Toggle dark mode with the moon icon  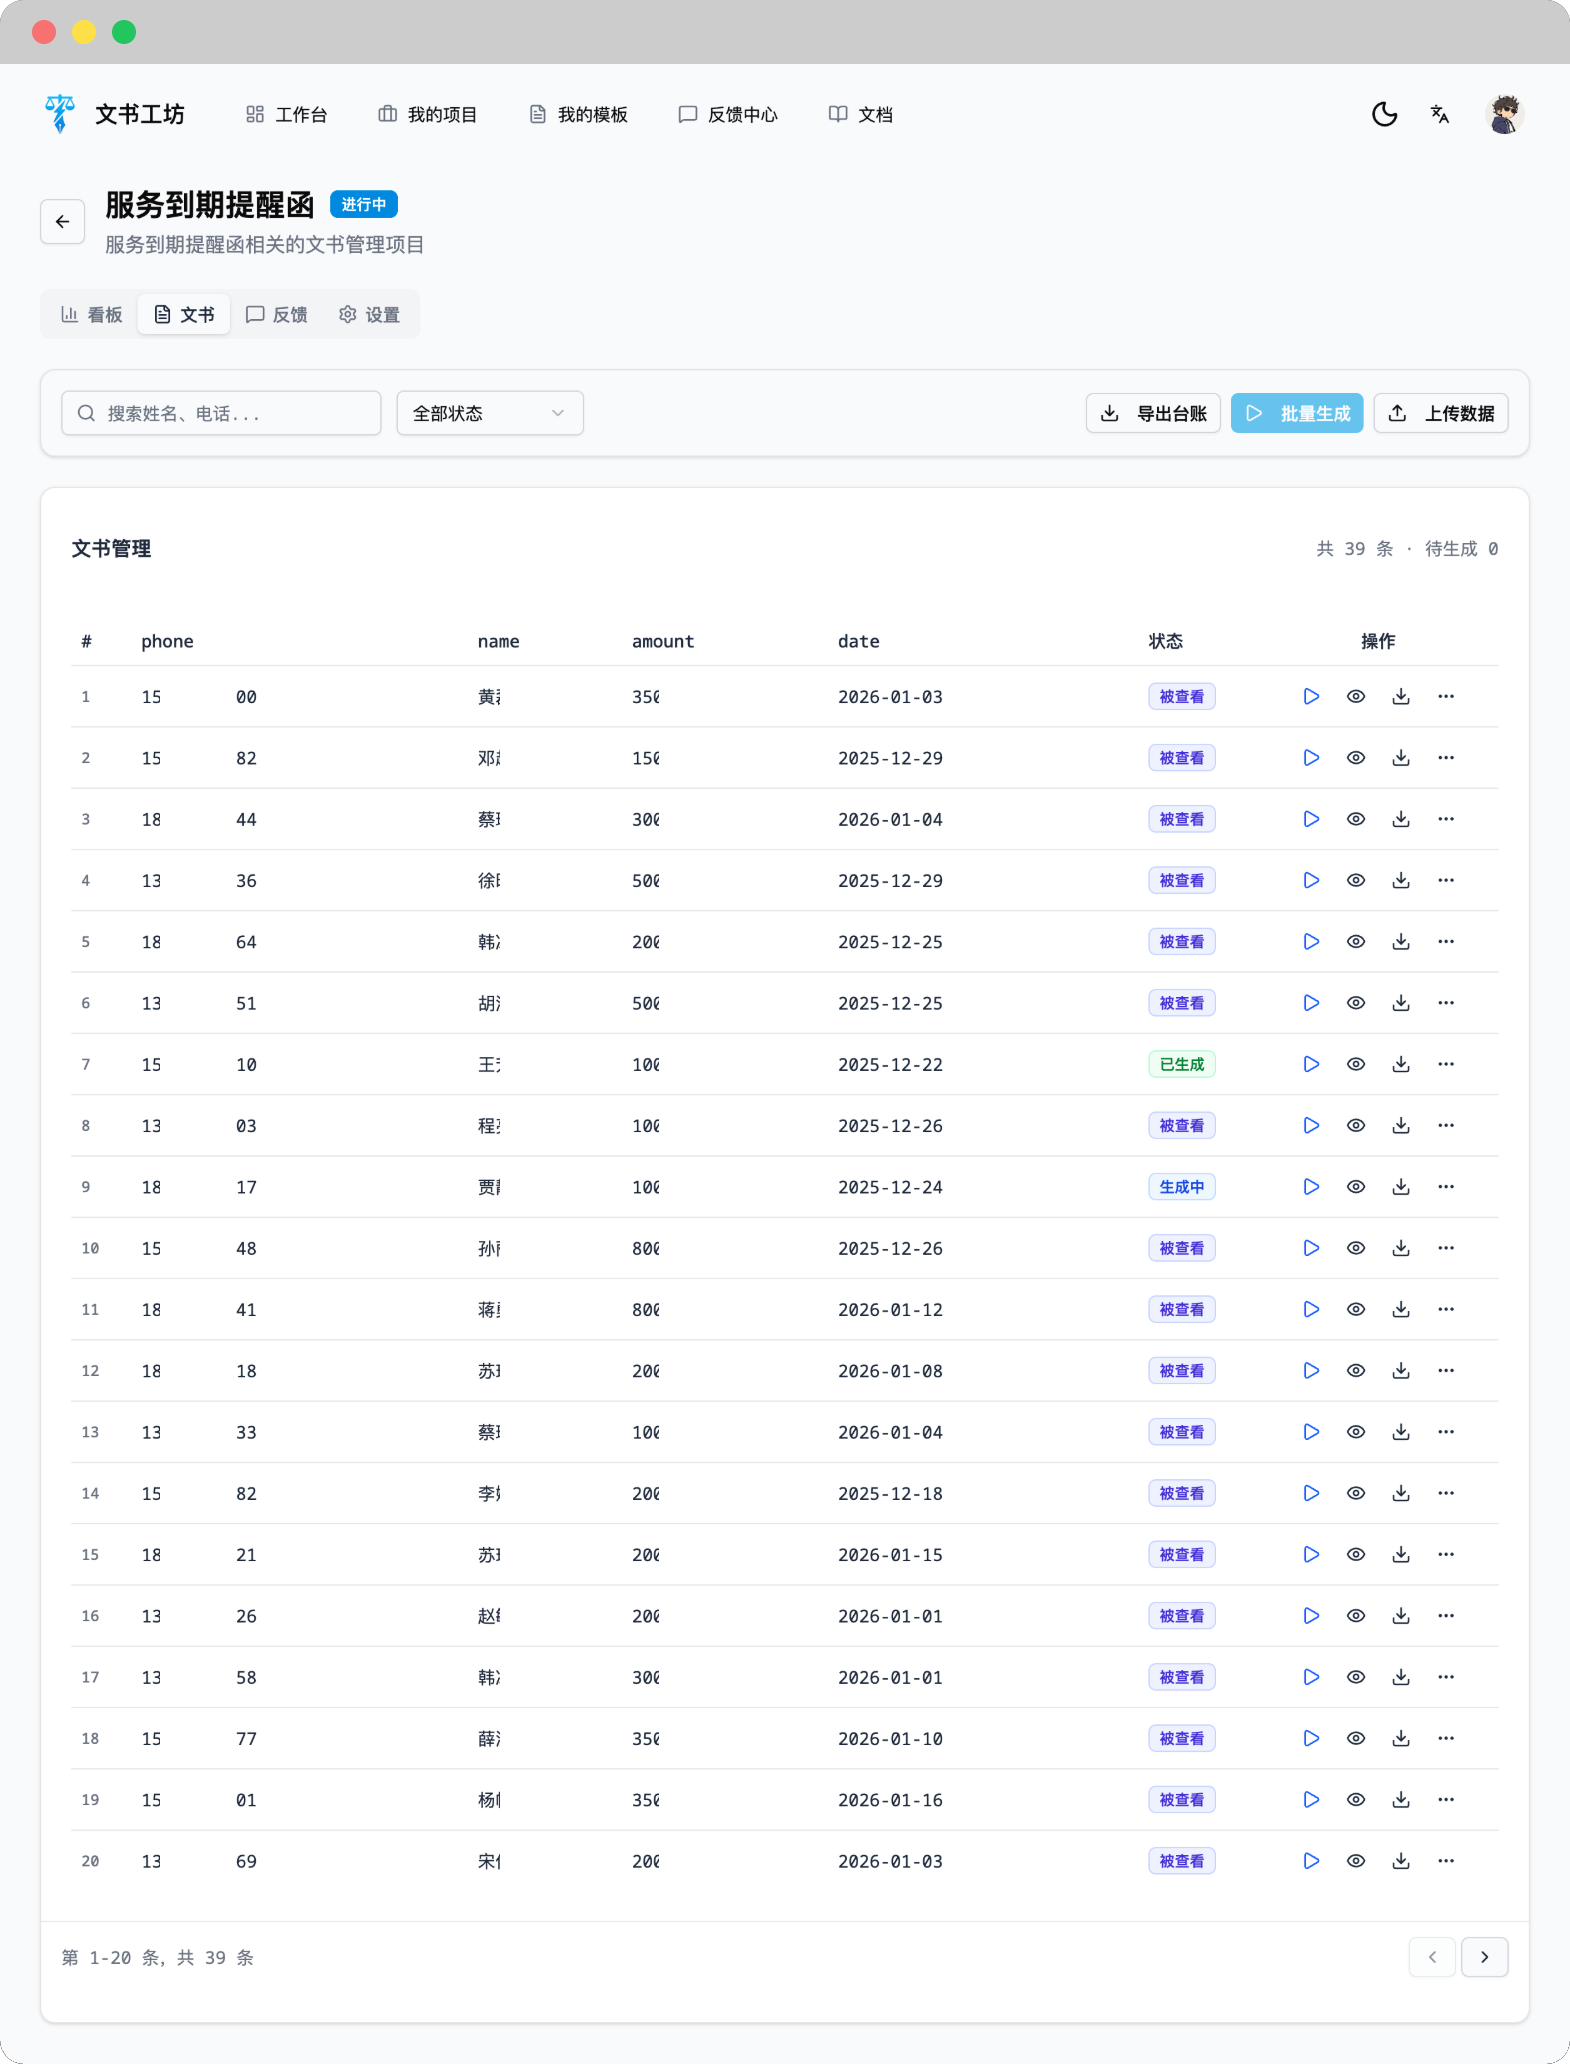tap(1384, 115)
